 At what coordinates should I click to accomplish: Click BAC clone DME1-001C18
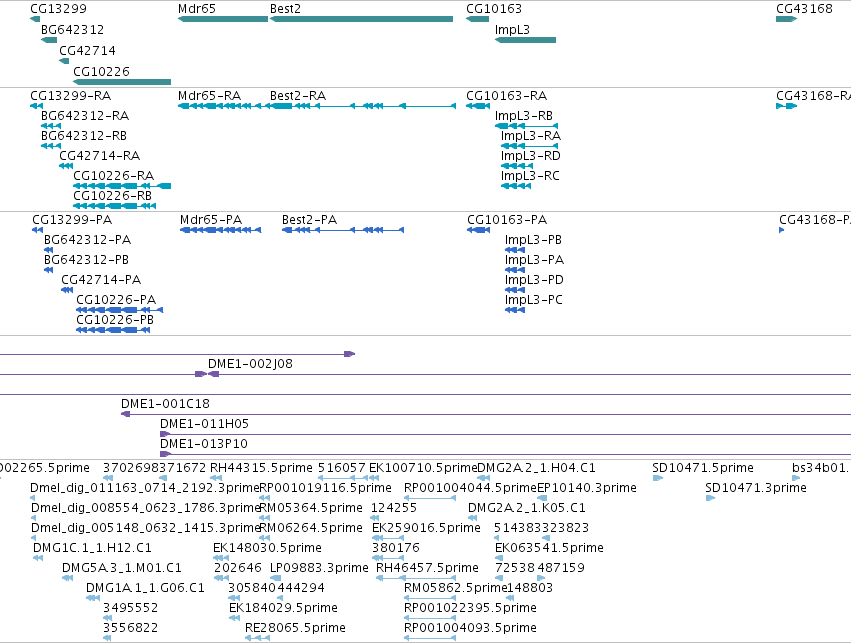486,415
